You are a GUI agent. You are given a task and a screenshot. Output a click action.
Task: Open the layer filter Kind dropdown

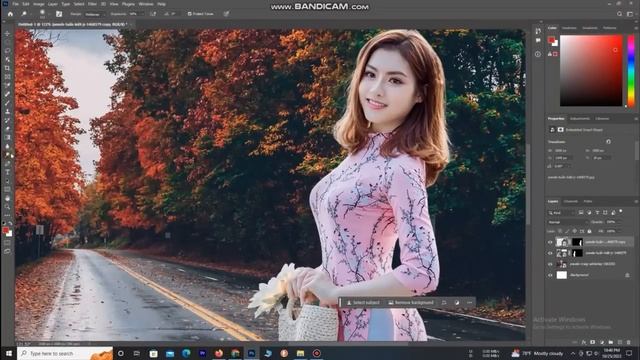(562, 213)
